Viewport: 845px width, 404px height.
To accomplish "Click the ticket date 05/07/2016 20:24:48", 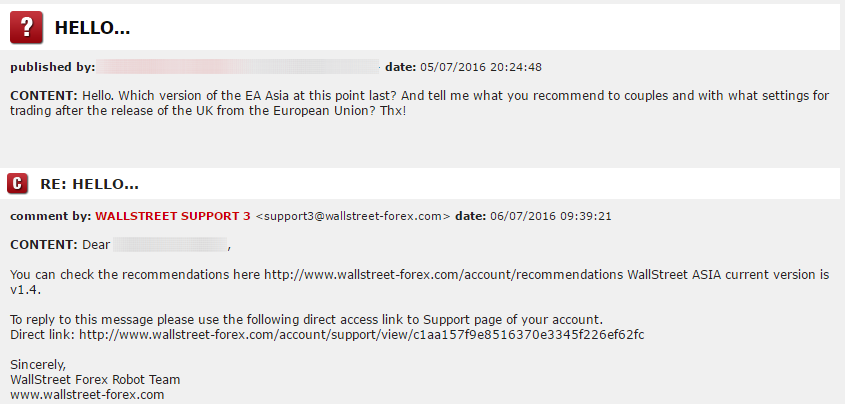I will pos(481,67).
